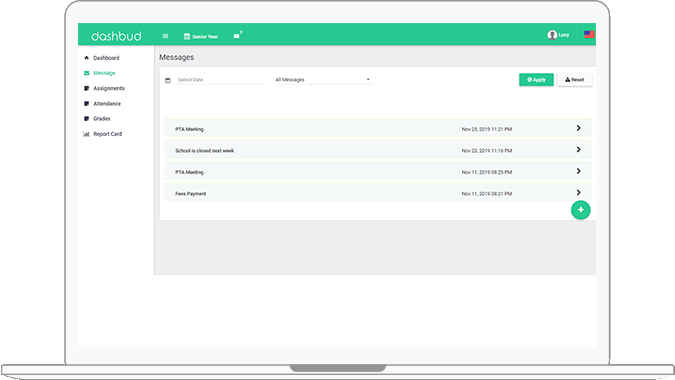Toggle the hamburger menu icon
This screenshot has height=380, width=675.
[x=165, y=36]
